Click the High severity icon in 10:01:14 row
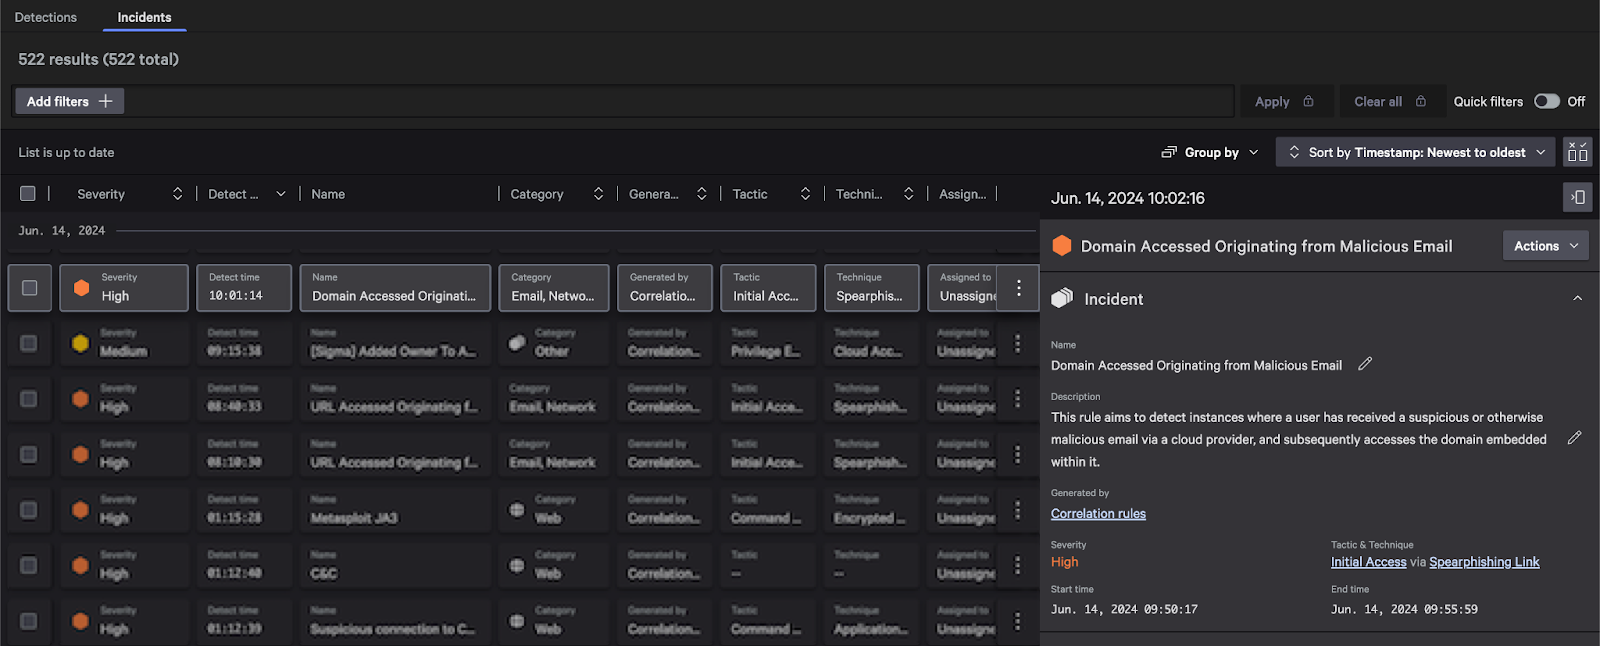Viewport: 1600px width, 646px height. pos(82,288)
